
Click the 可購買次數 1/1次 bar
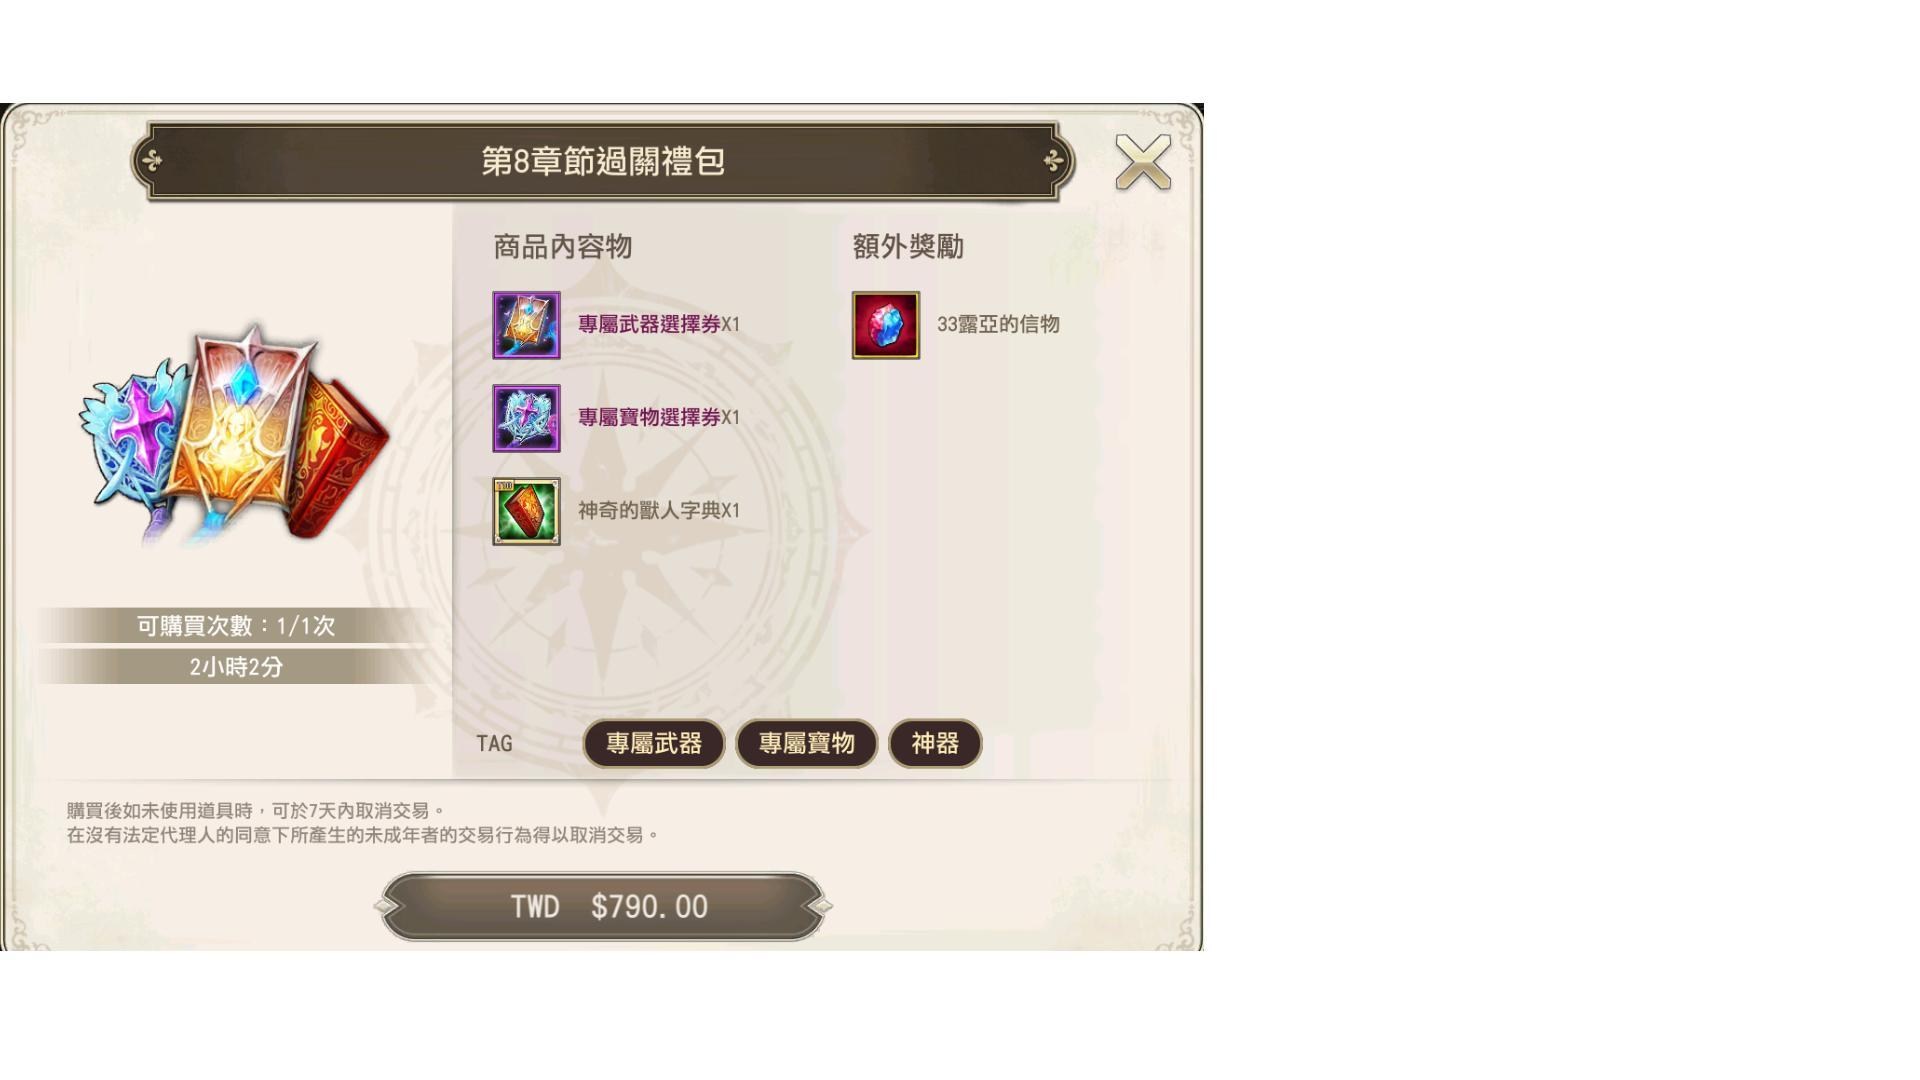click(236, 626)
